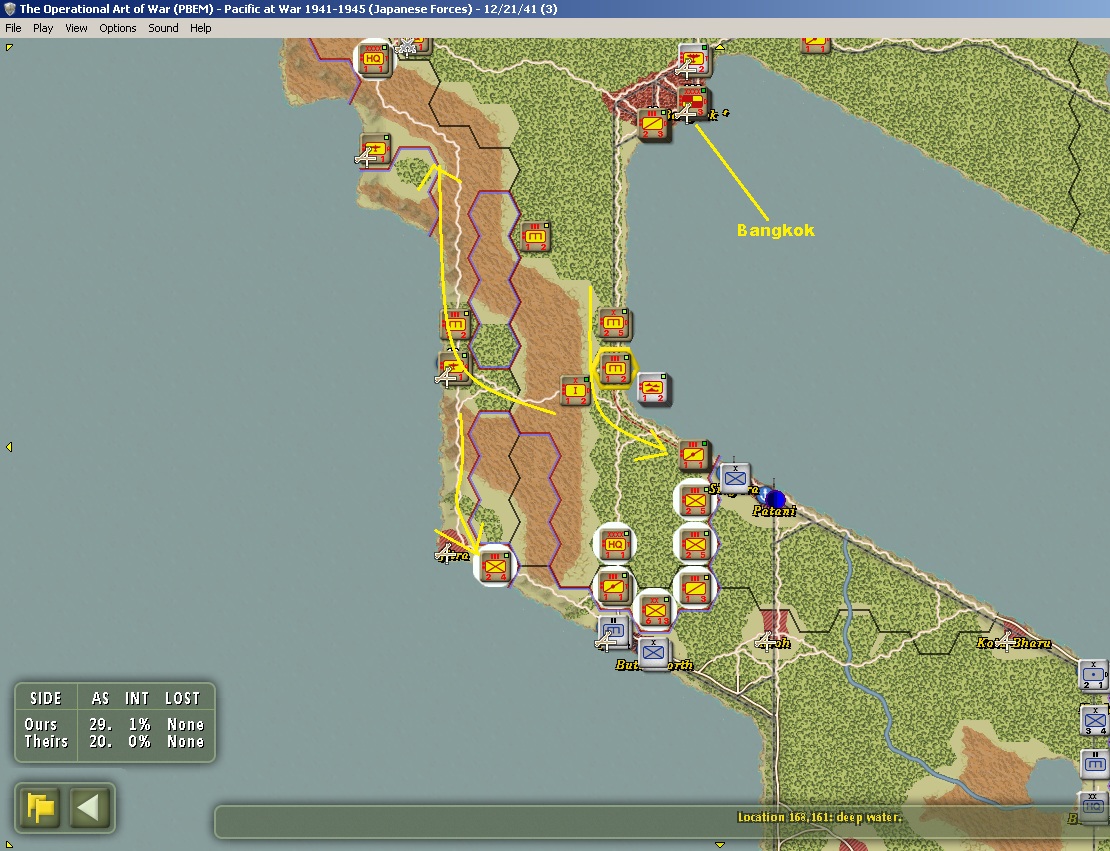
Task: Select the red XXXX unit in Bangkok
Action: pos(693,103)
